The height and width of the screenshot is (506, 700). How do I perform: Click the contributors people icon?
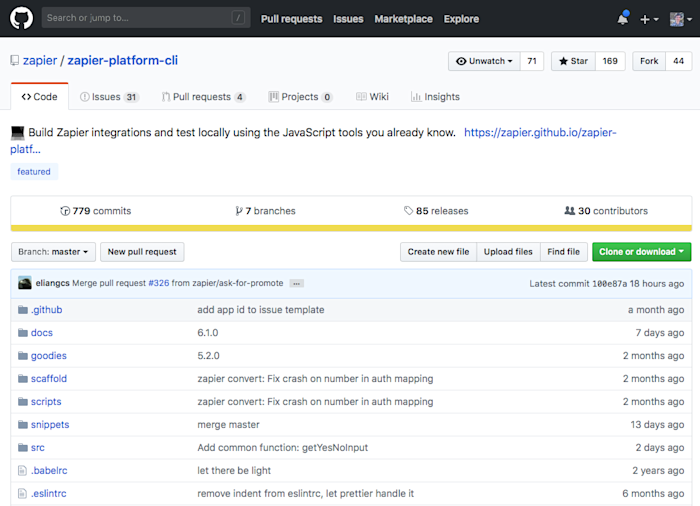pos(570,210)
